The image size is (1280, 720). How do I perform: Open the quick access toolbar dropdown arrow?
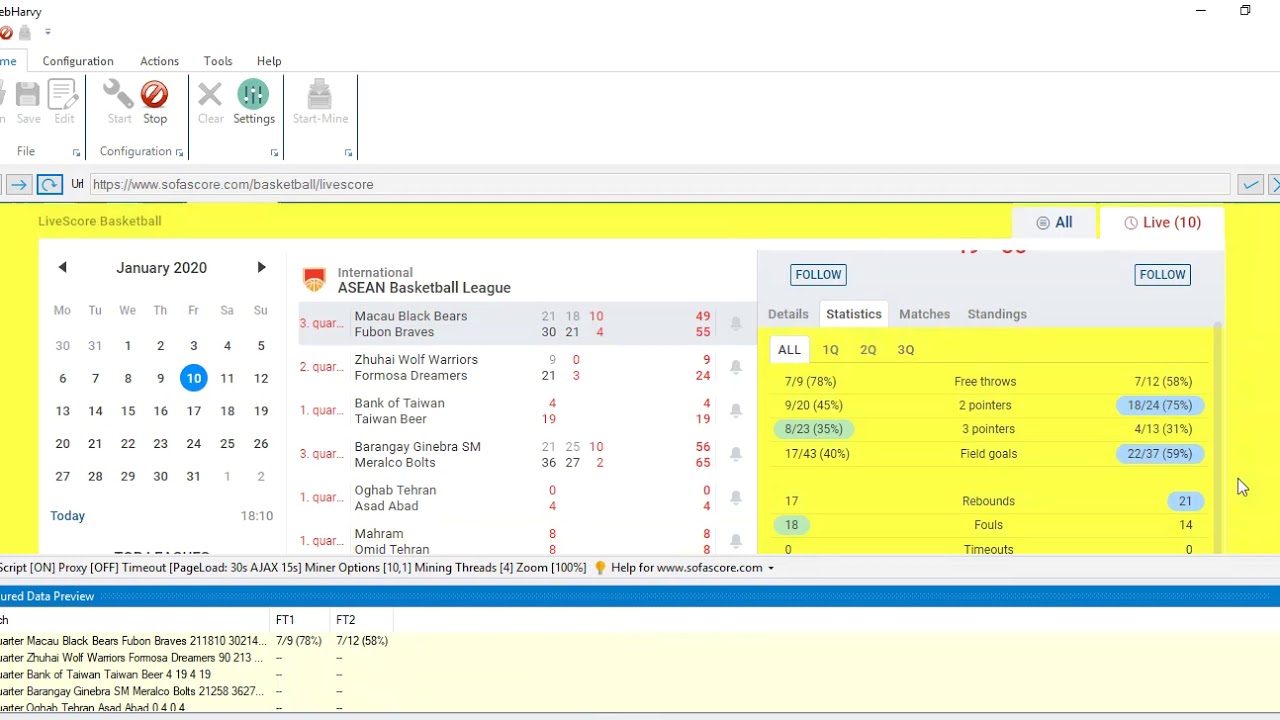coord(47,32)
